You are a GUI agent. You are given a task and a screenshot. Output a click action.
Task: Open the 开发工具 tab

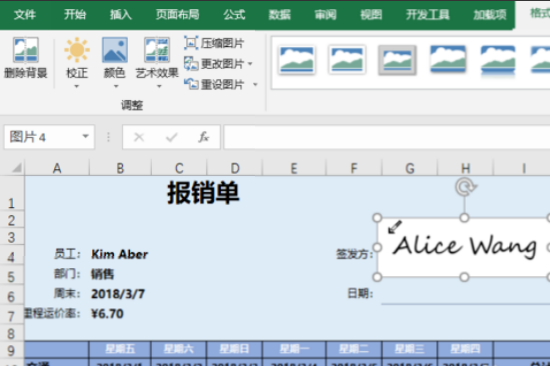tap(428, 15)
